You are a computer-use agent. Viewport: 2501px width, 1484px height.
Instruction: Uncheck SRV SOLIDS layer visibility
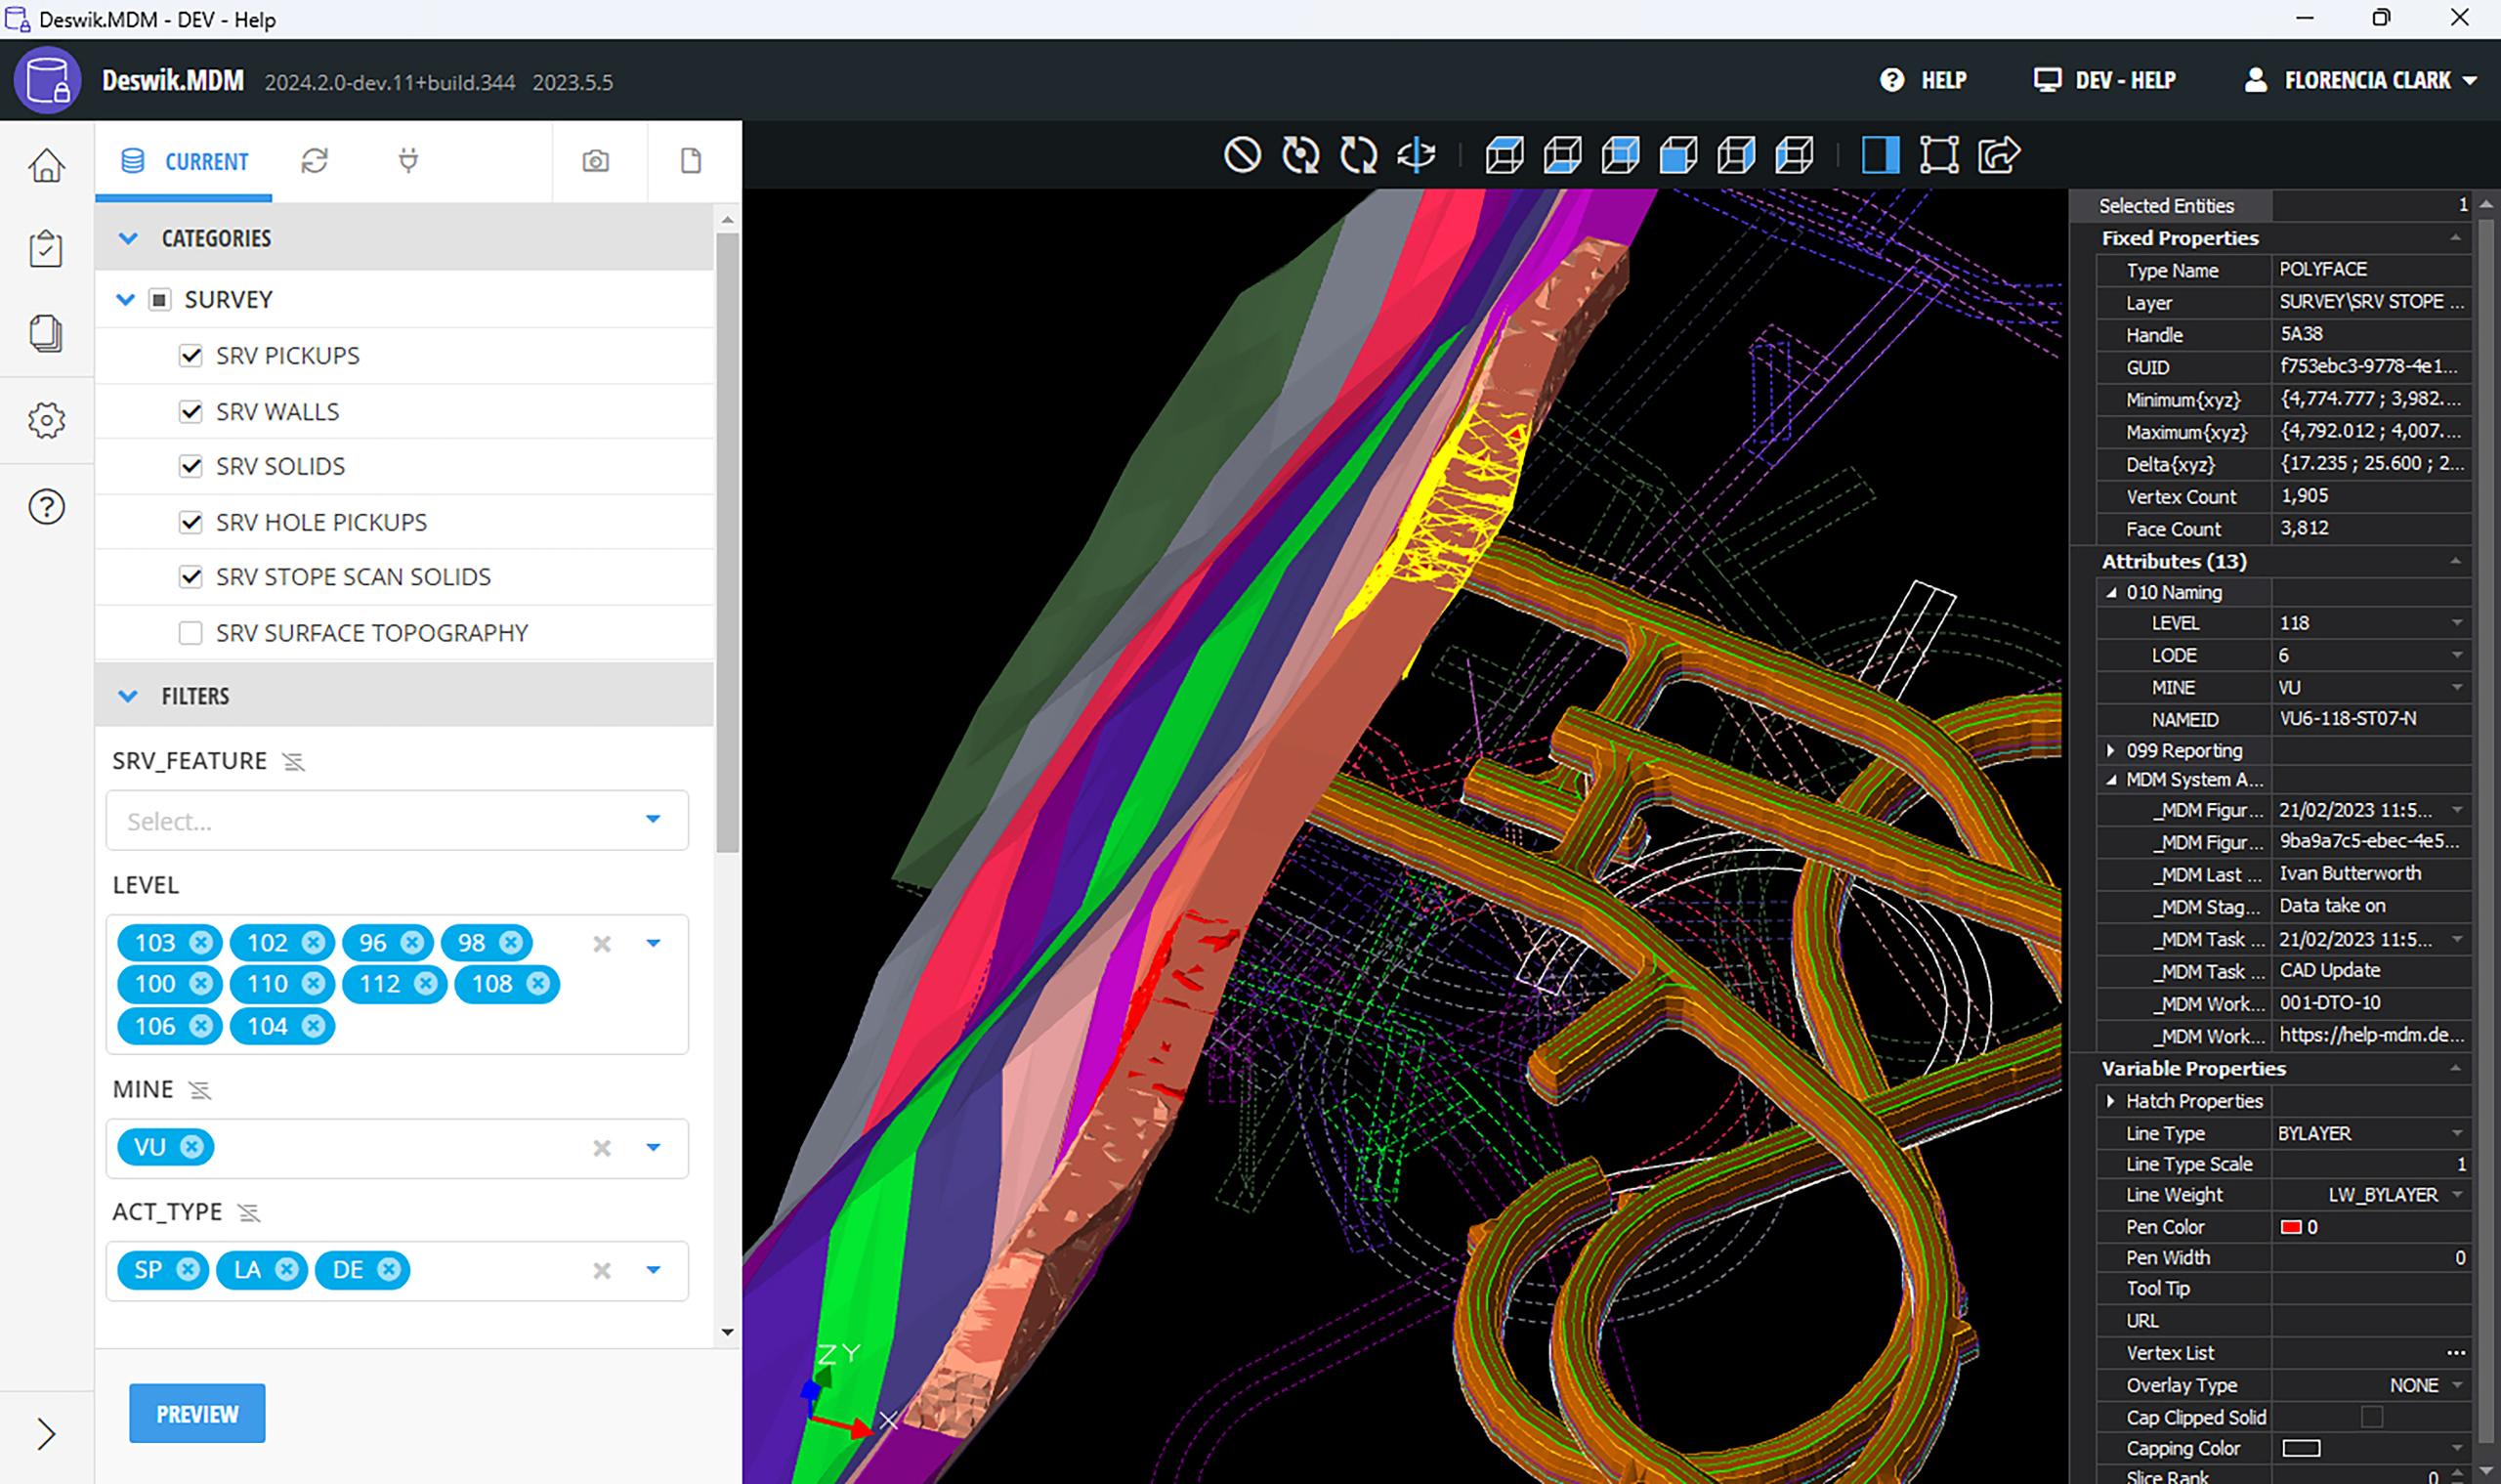[191, 465]
